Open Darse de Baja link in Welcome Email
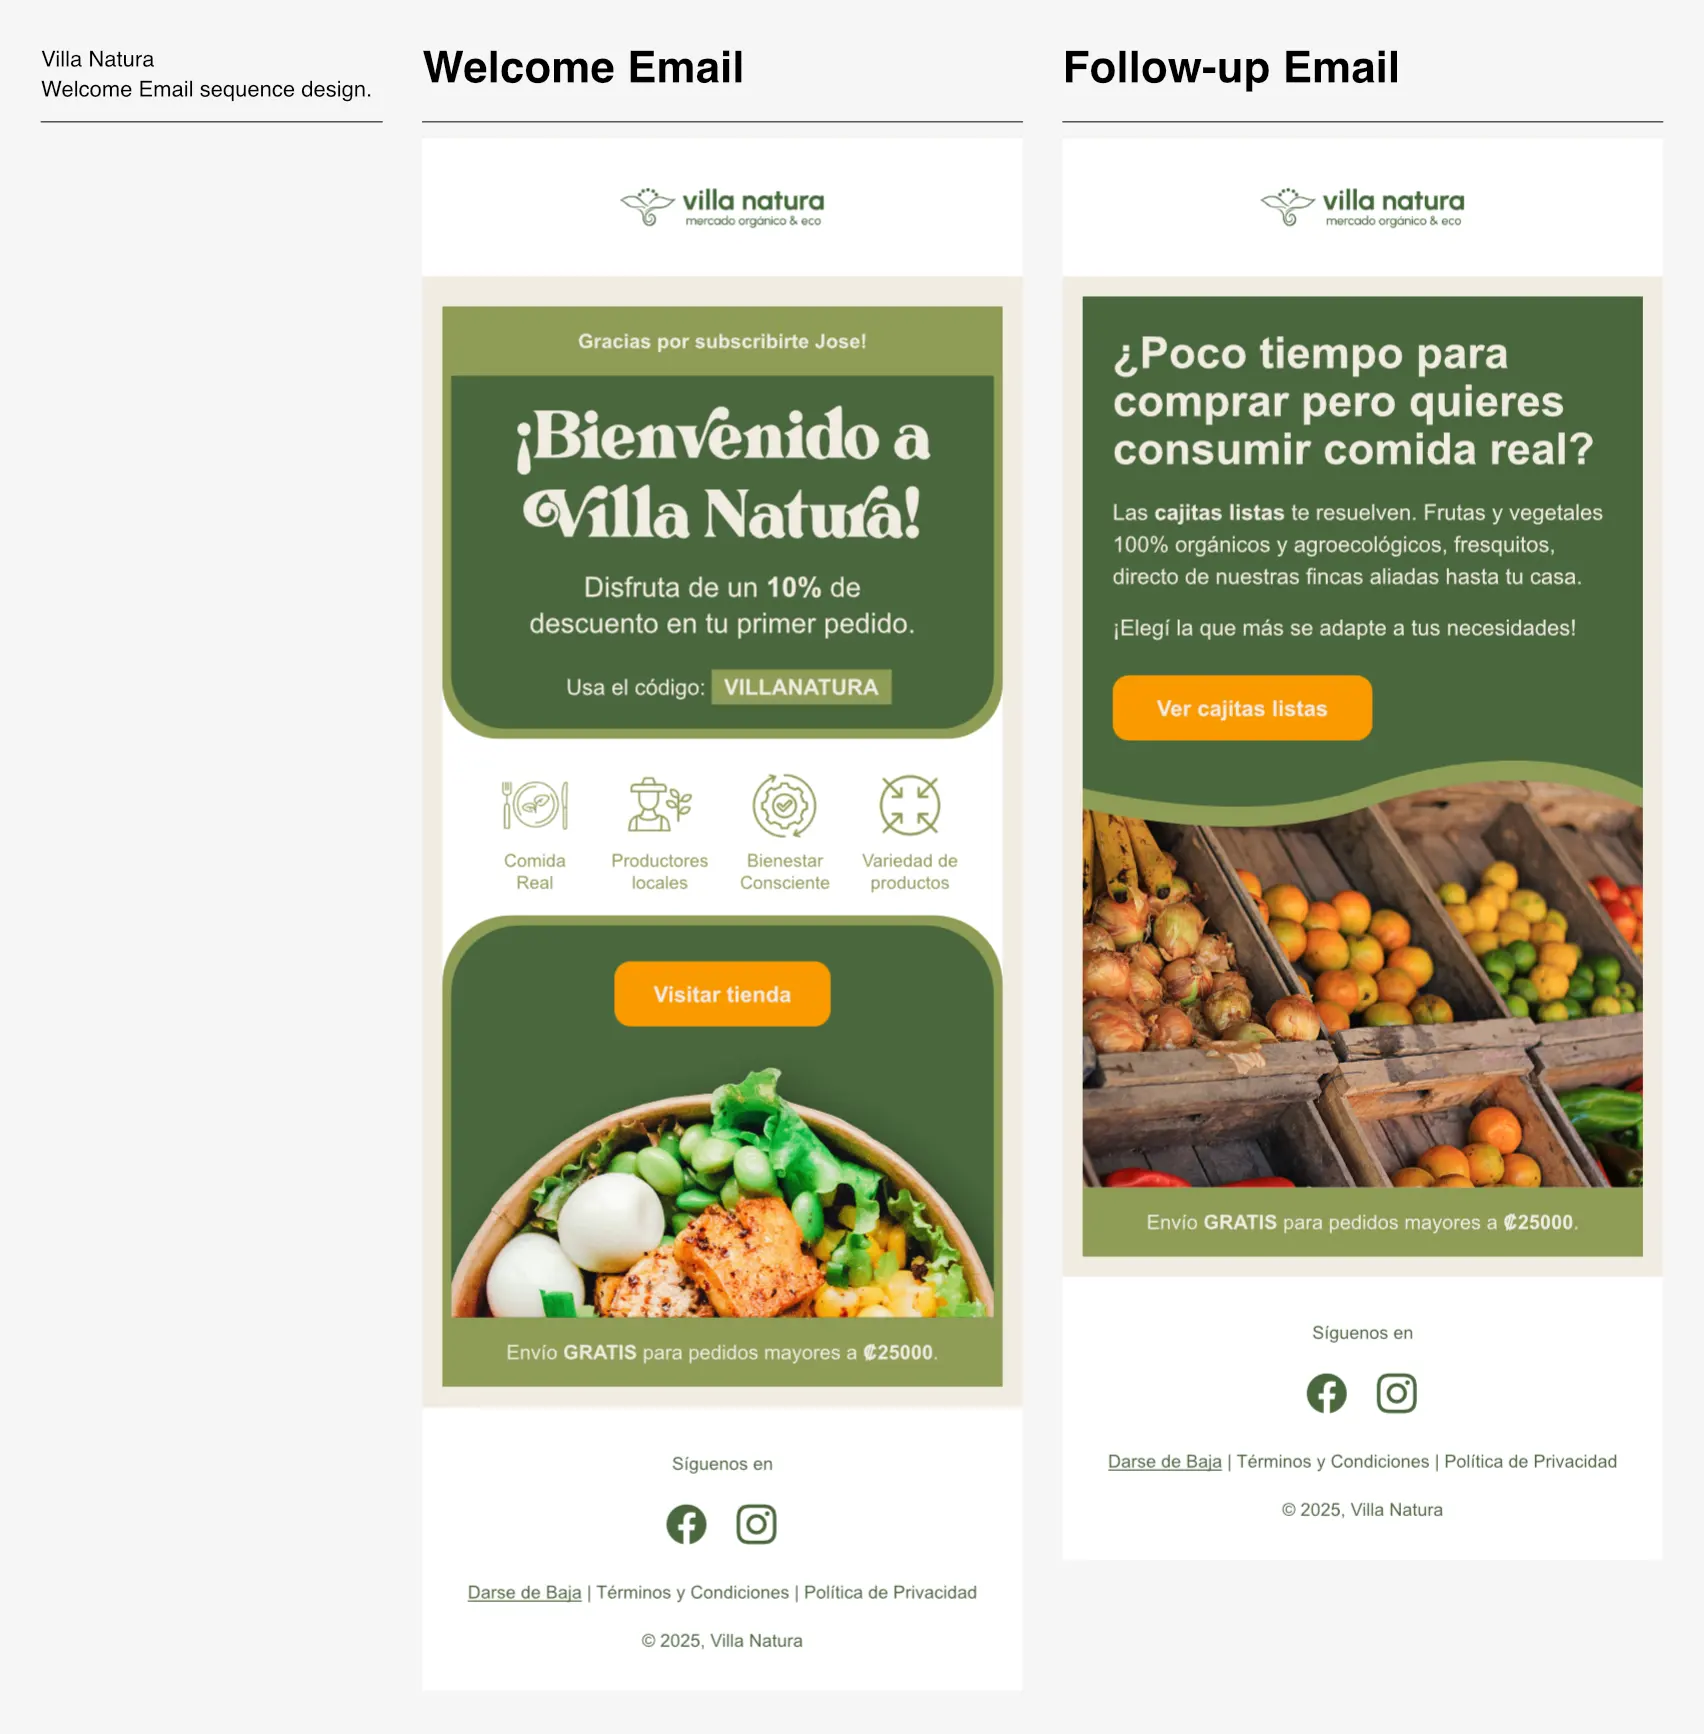The width and height of the screenshot is (1704, 1734). click(x=524, y=1592)
